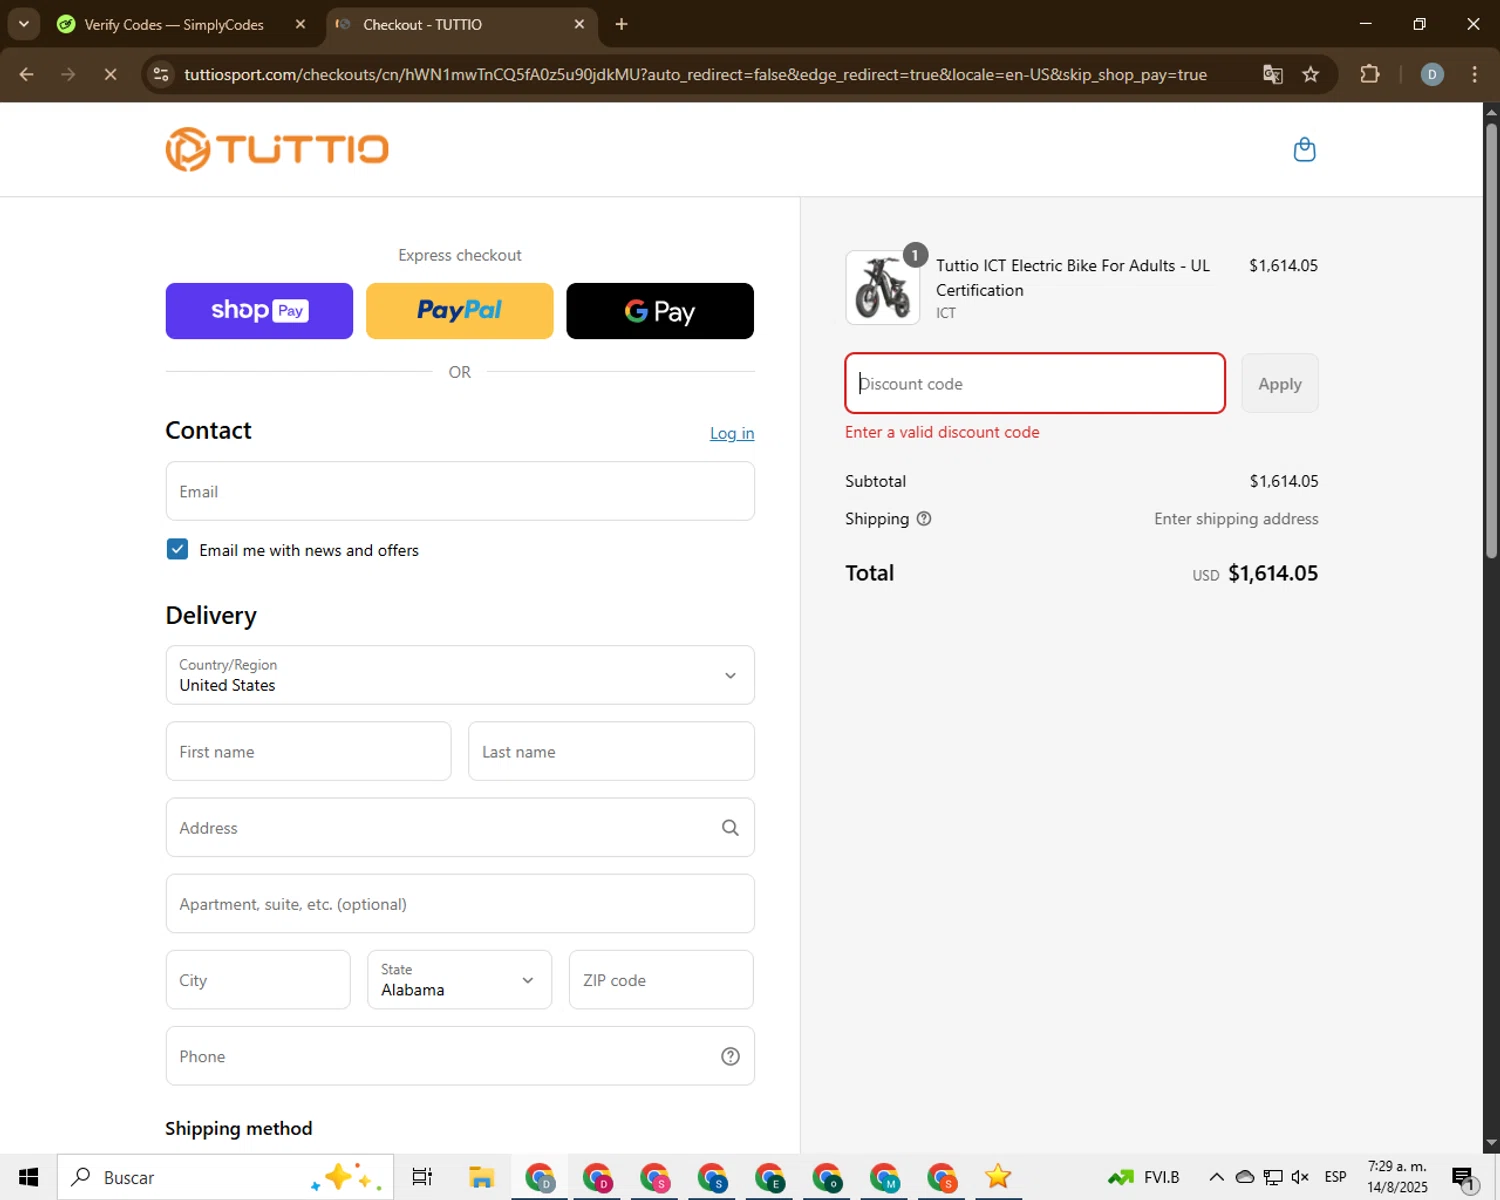
Task: Open Windows Start menu
Action: [x=28, y=1177]
